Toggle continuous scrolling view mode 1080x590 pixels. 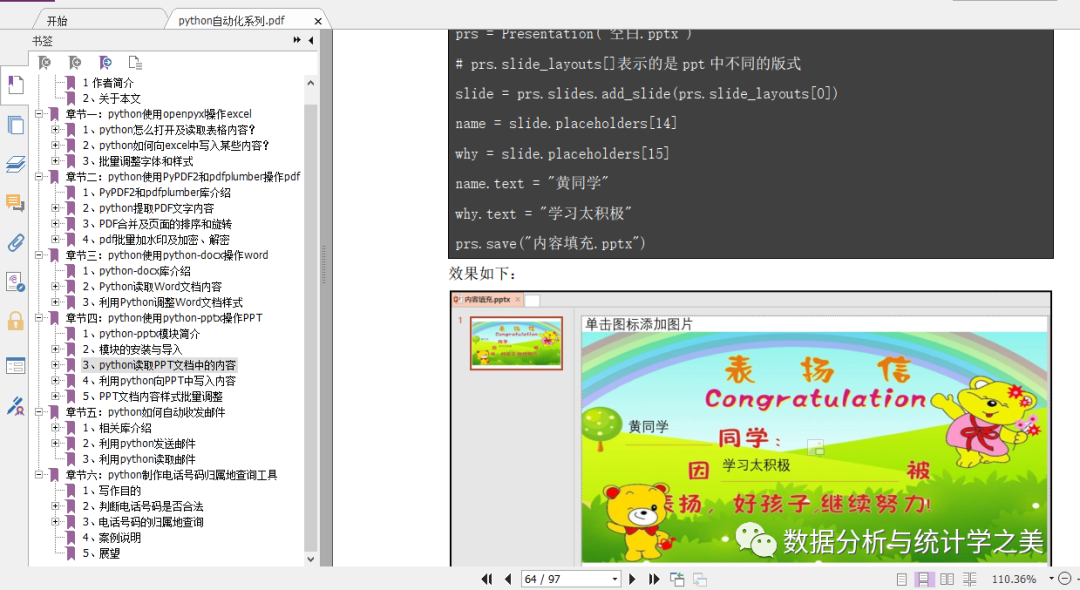click(x=923, y=578)
